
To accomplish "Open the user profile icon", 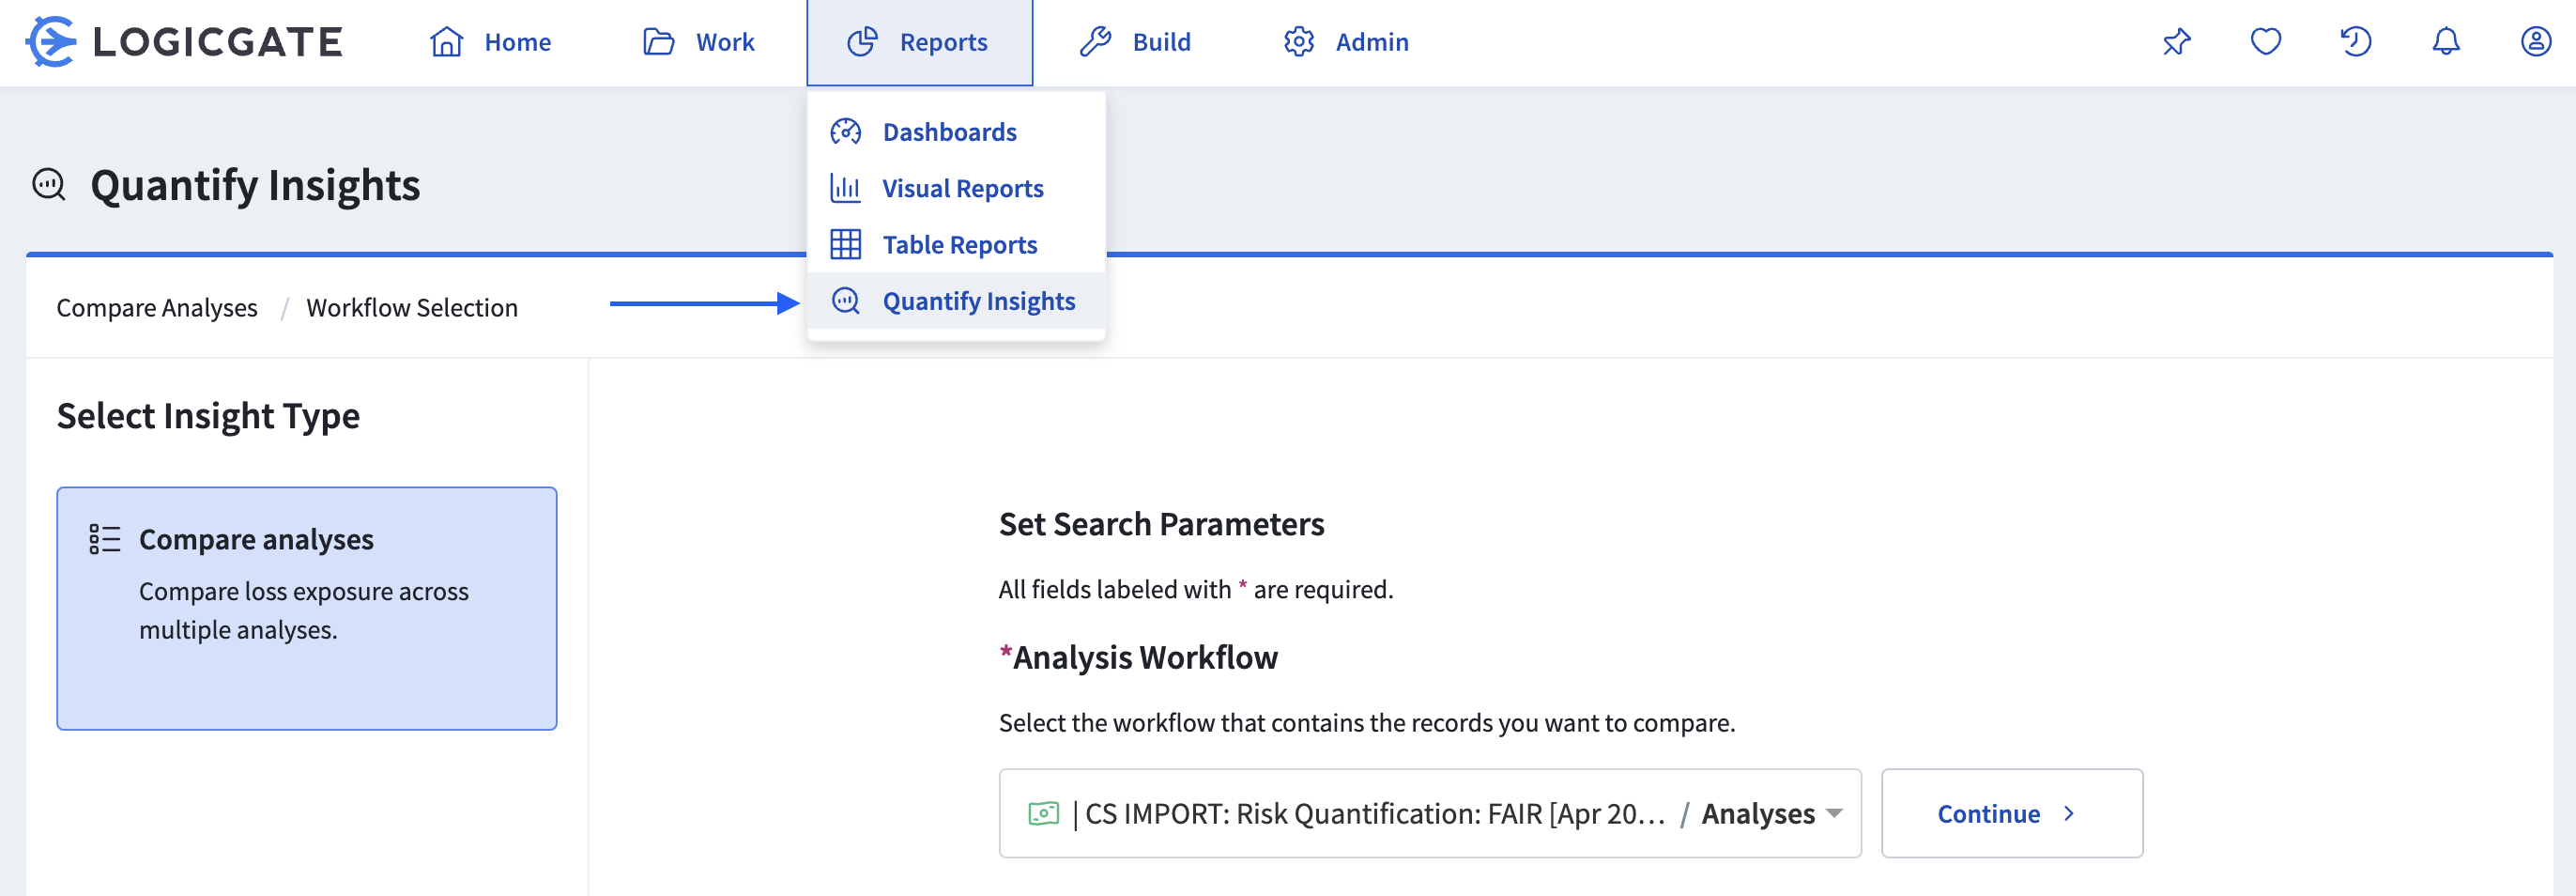I will click(2535, 42).
